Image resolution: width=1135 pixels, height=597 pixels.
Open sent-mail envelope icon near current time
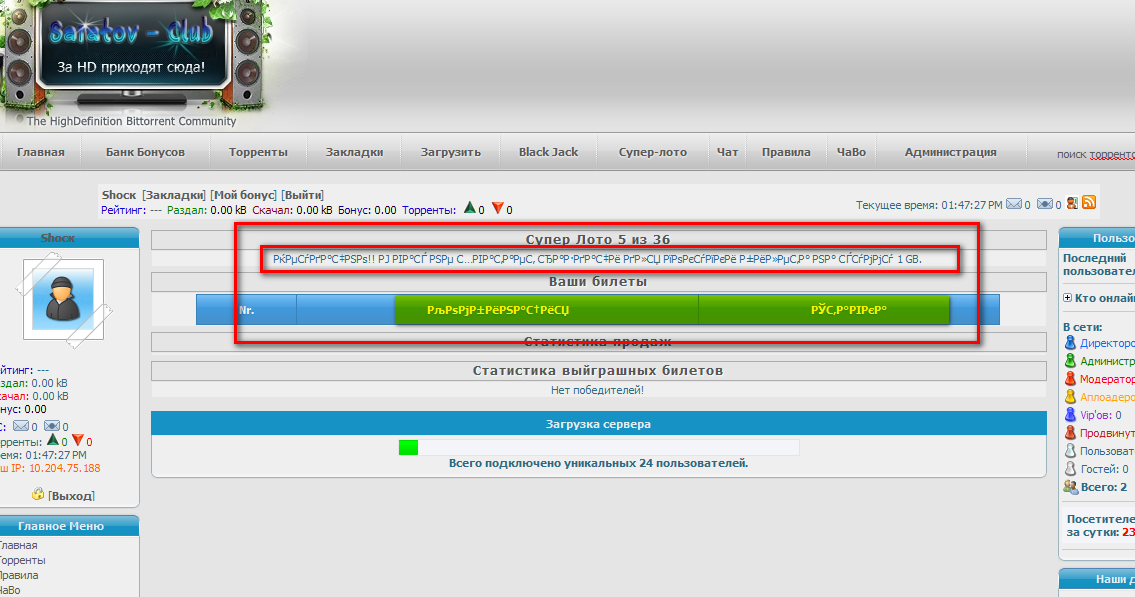[x=1045, y=204]
